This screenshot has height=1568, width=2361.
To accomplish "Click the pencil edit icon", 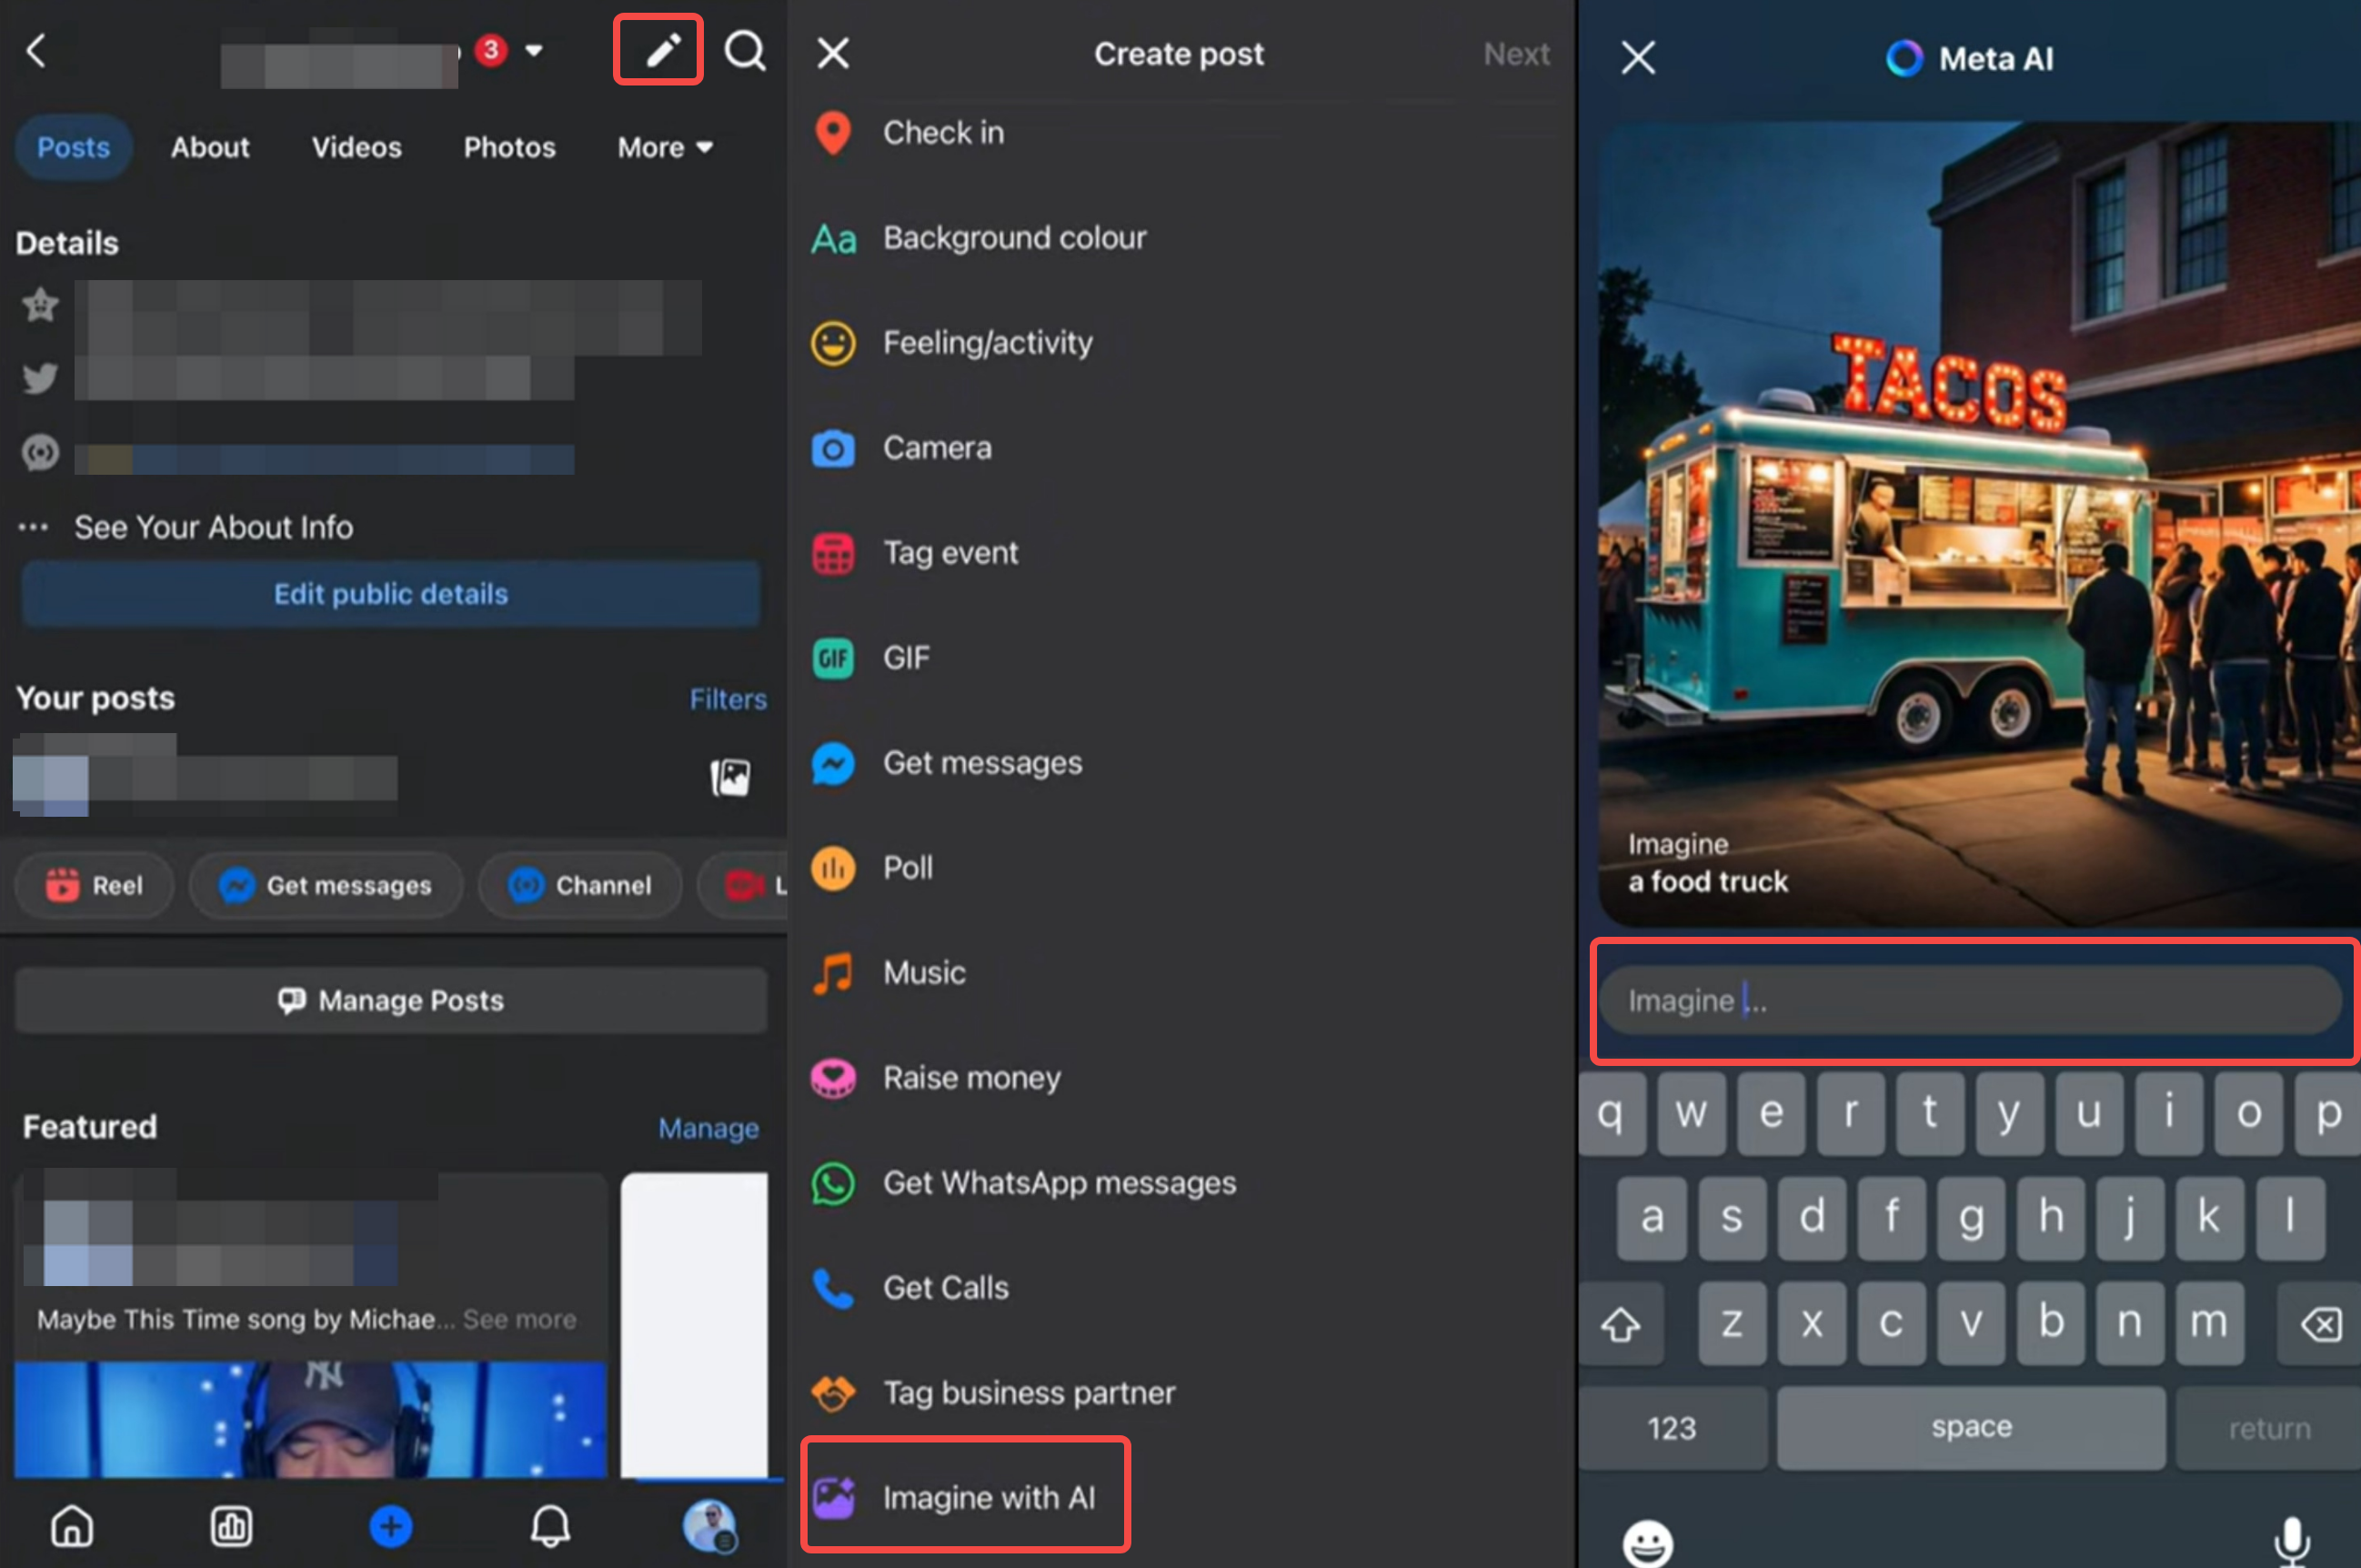I will tap(658, 48).
